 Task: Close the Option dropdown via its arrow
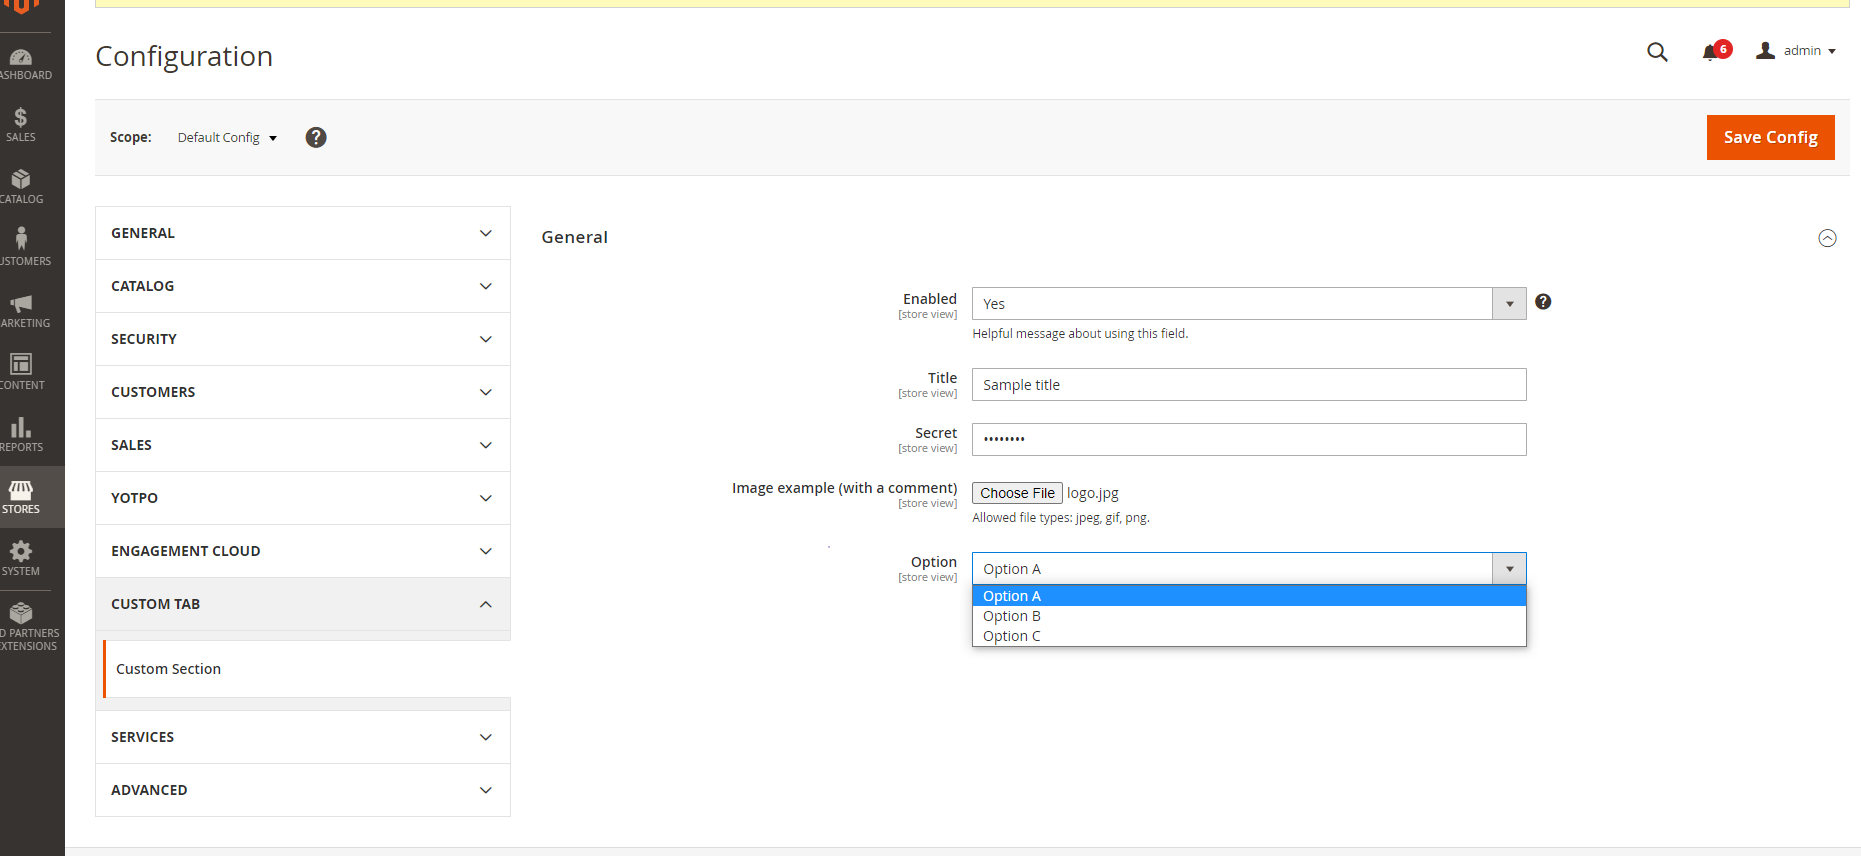tap(1509, 569)
